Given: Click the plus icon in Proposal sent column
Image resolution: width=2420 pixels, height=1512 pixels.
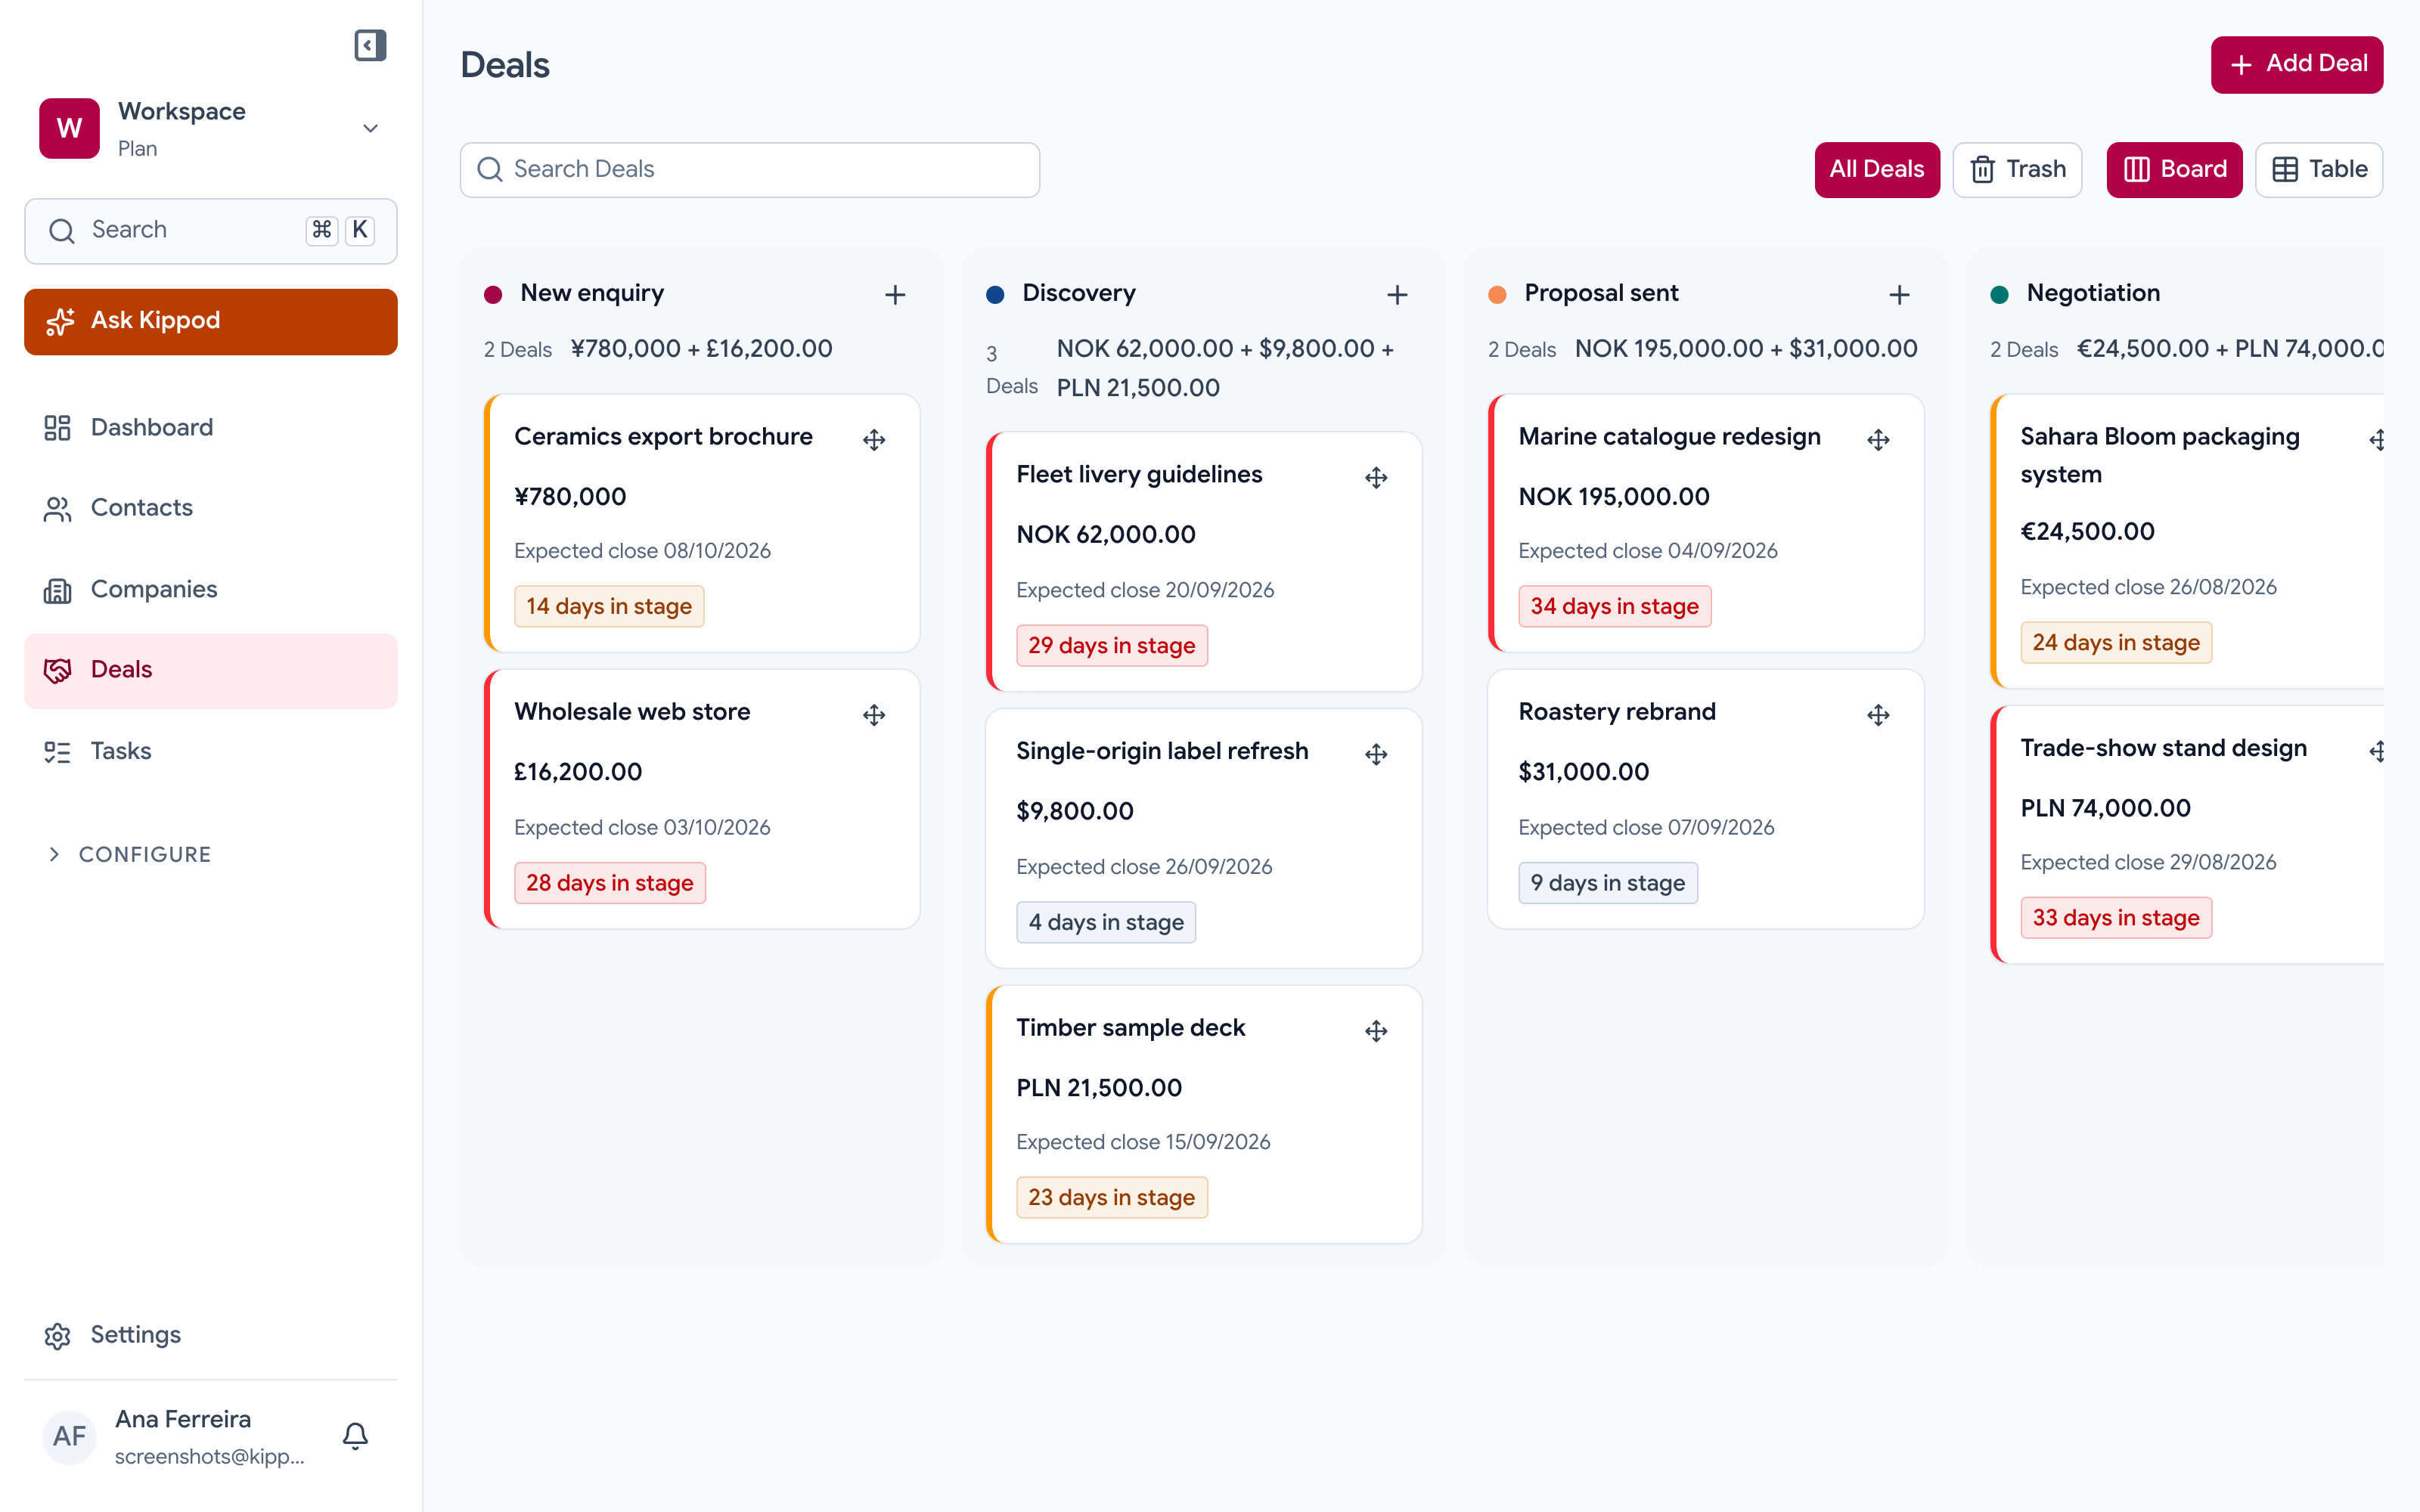Looking at the screenshot, I should tap(1899, 295).
